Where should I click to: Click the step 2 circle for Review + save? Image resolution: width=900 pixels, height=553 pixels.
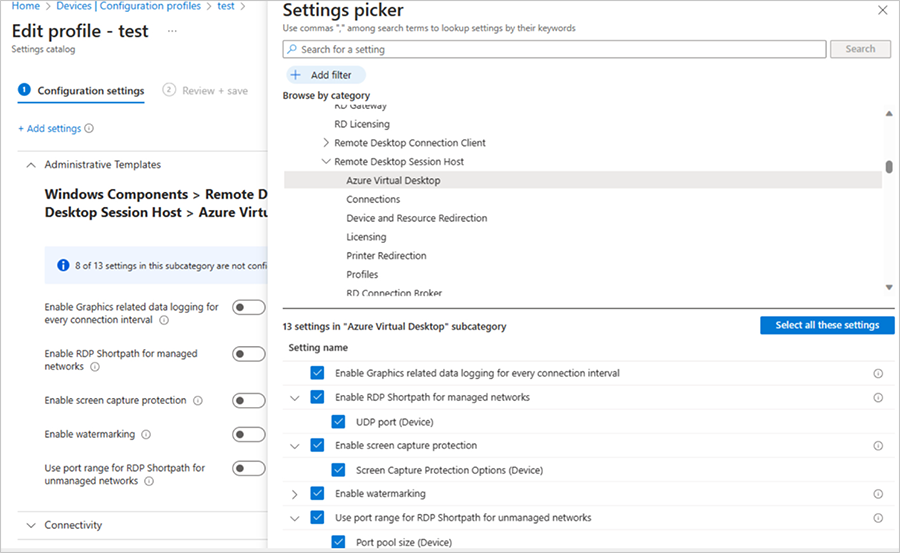pos(169,90)
